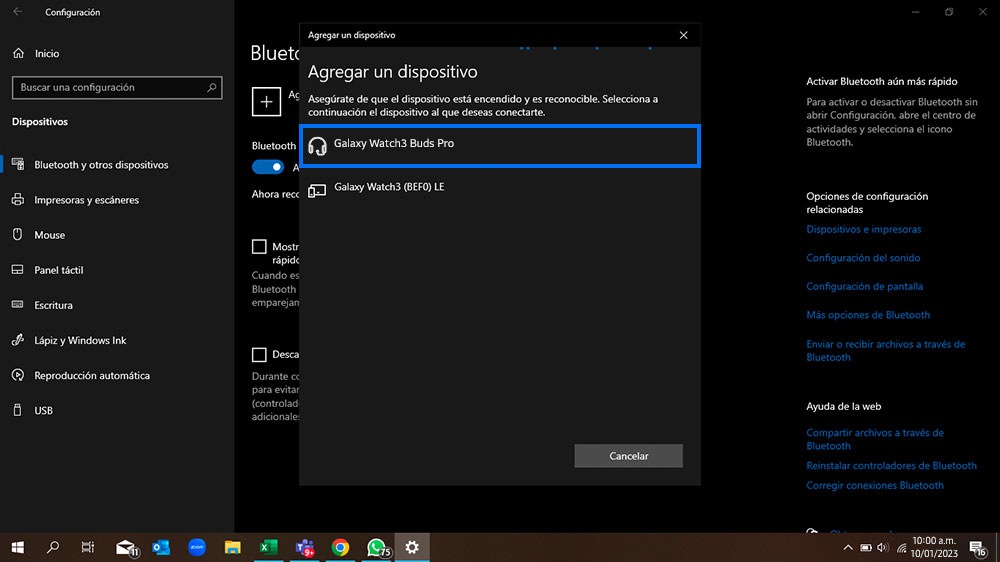The image size is (1000, 562).
Task: Check the 'Mostrar' notifications checkbox
Action: pos(260,246)
